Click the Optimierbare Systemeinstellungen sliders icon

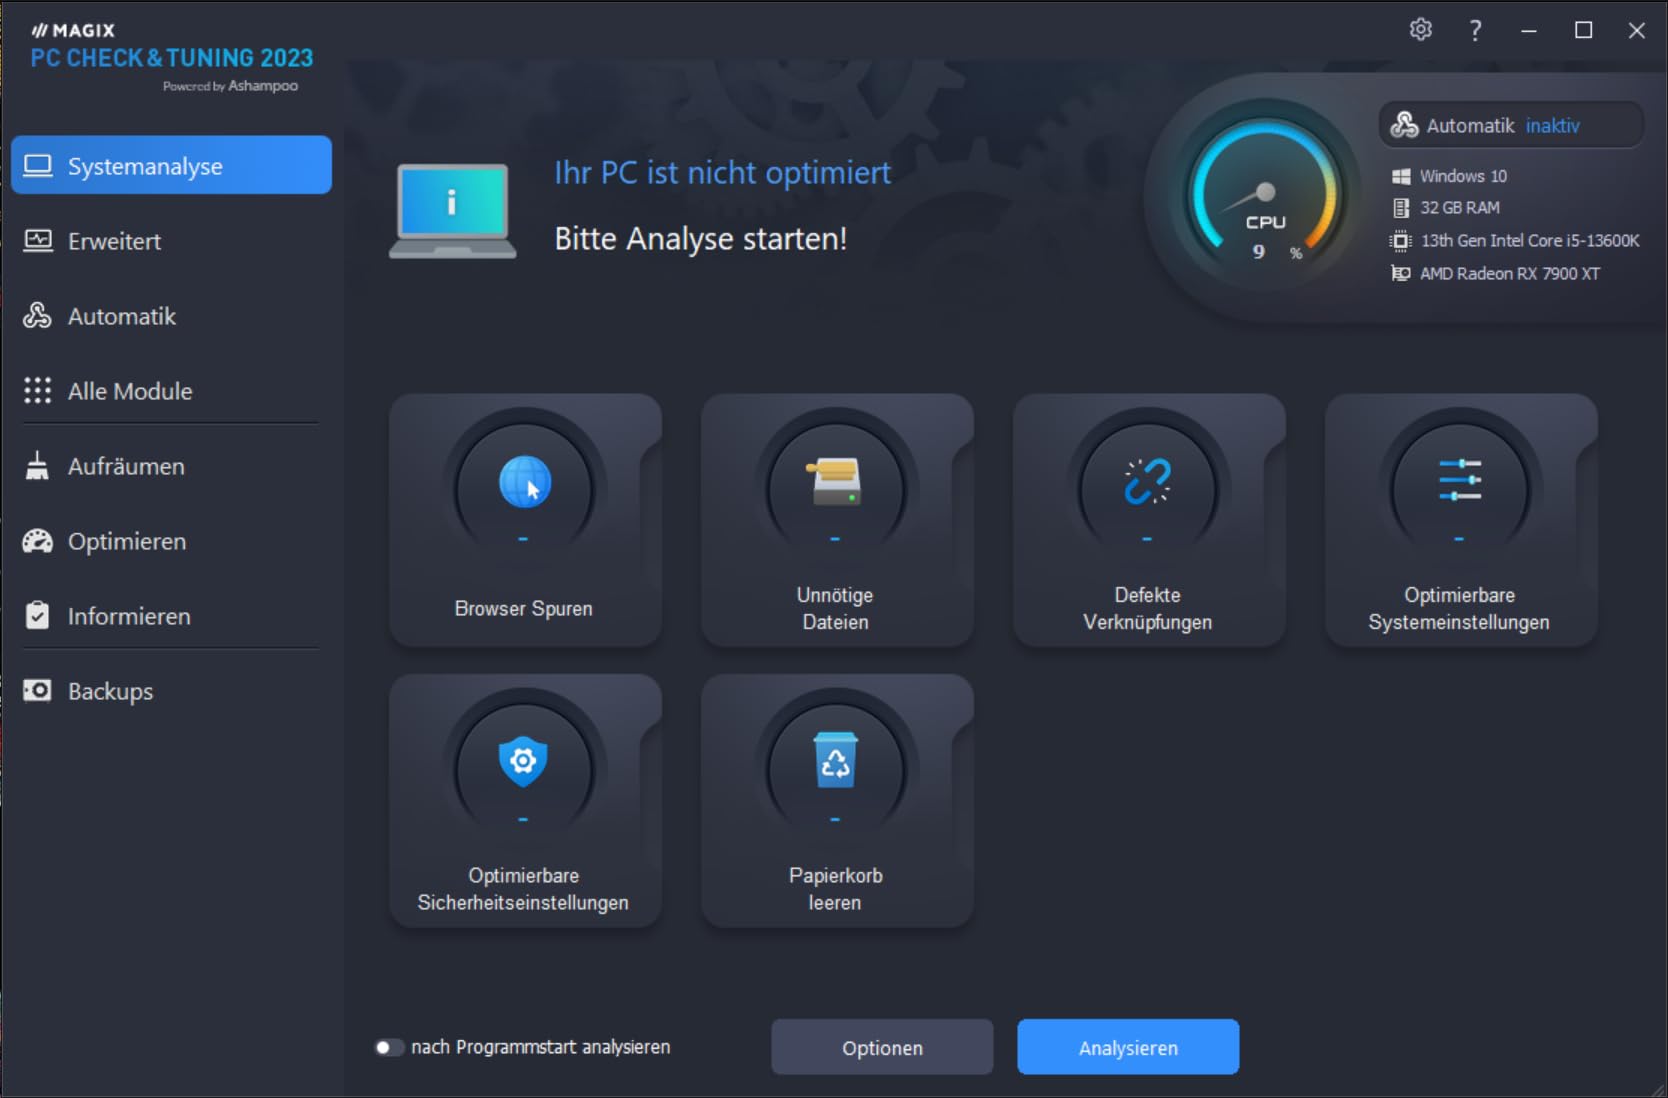click(x=1459, y=480)
